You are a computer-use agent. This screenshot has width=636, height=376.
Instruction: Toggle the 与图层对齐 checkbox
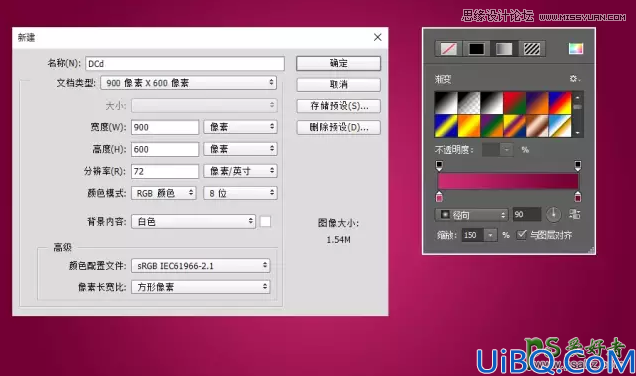[521, 235]
